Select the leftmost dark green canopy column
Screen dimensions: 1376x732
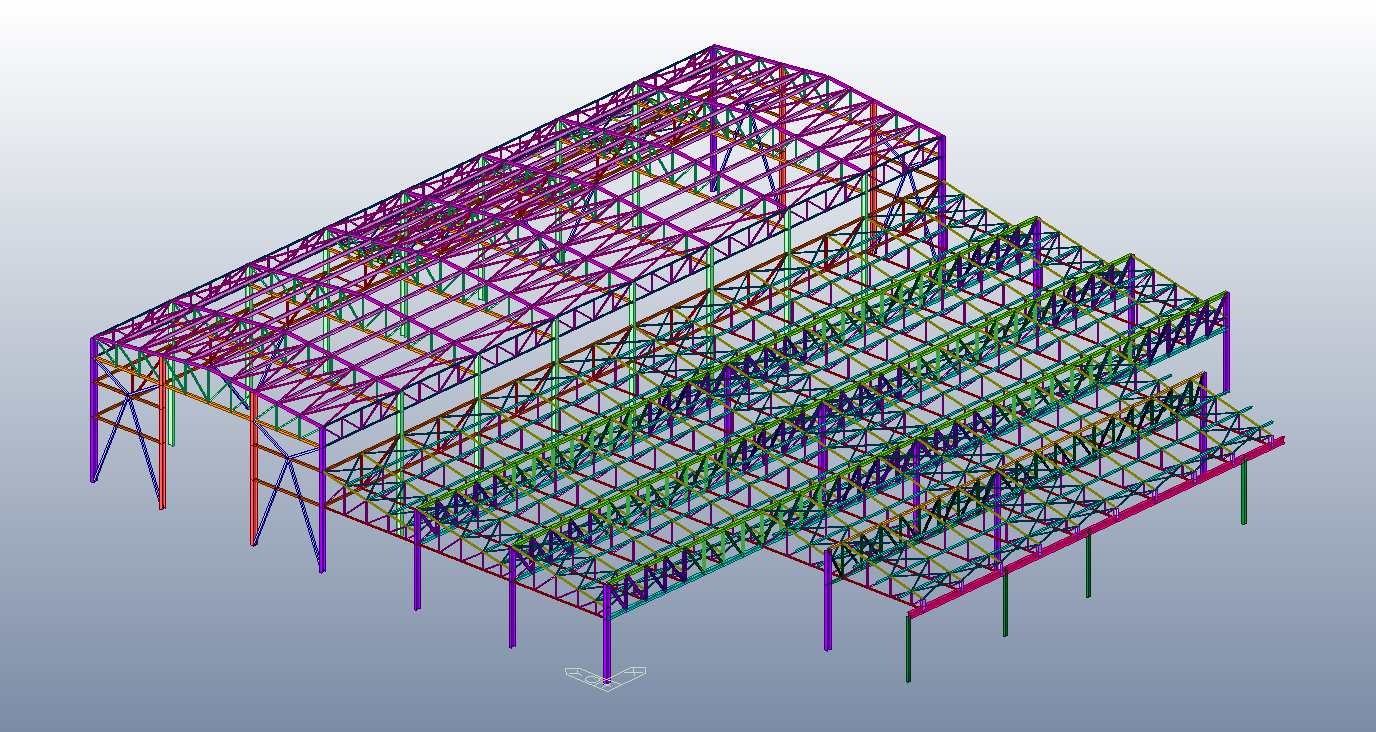908,648
